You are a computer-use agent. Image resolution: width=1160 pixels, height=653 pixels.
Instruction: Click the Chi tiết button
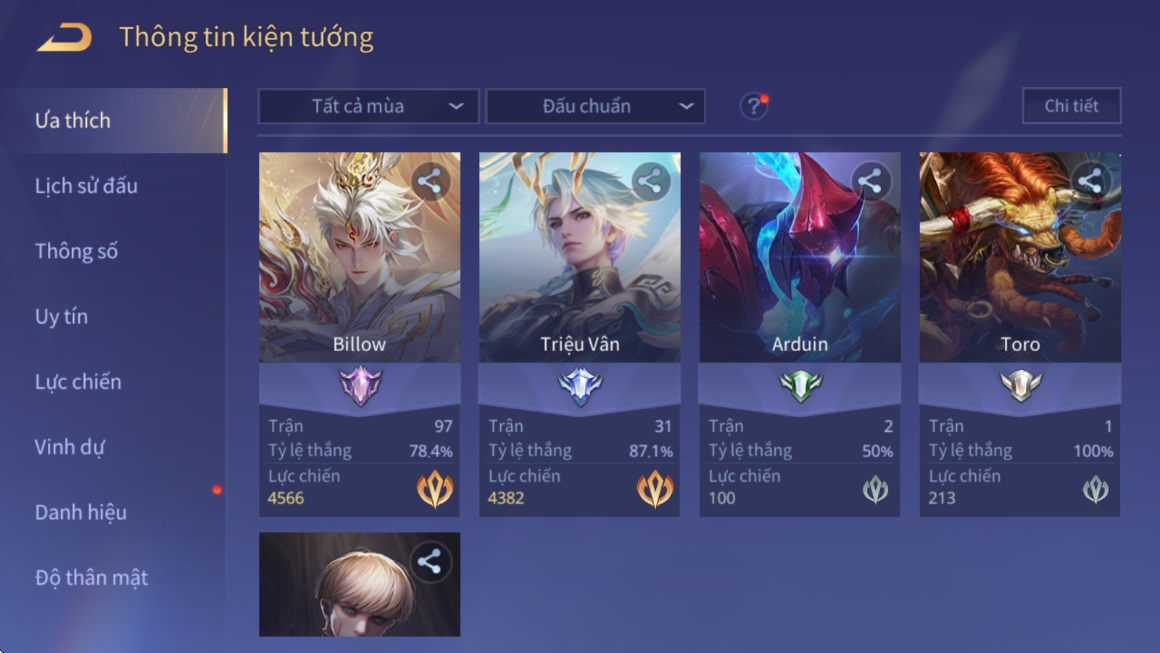[1071, 106]
